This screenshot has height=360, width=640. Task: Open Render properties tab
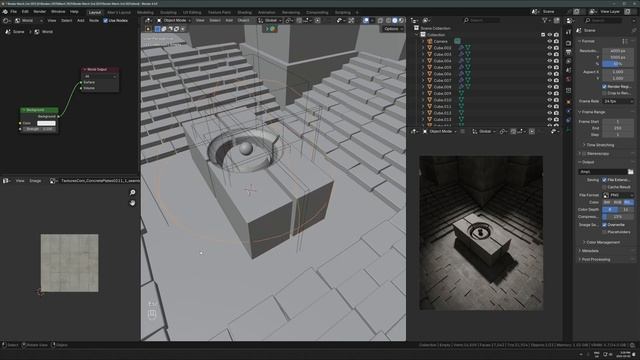(569, 43)
